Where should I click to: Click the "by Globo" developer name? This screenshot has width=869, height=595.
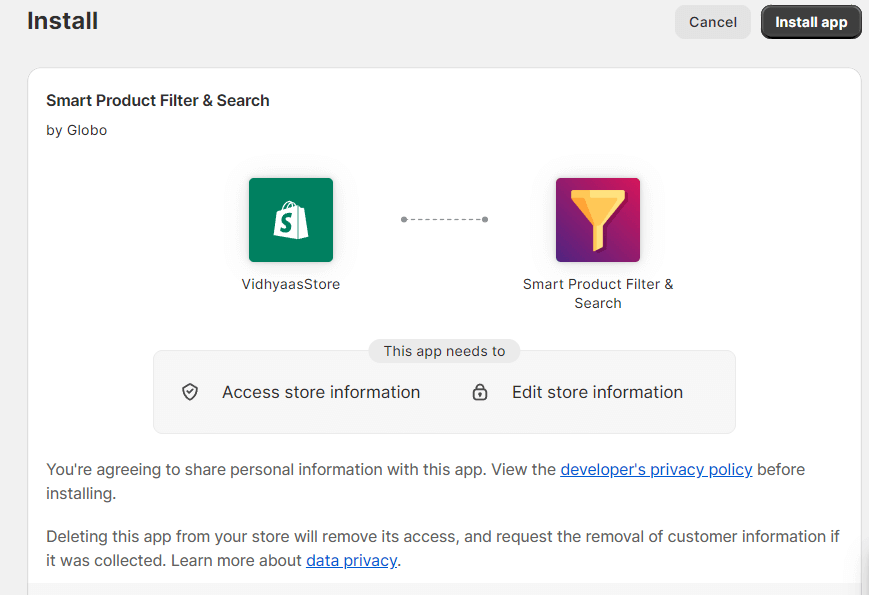click(77, 130)
